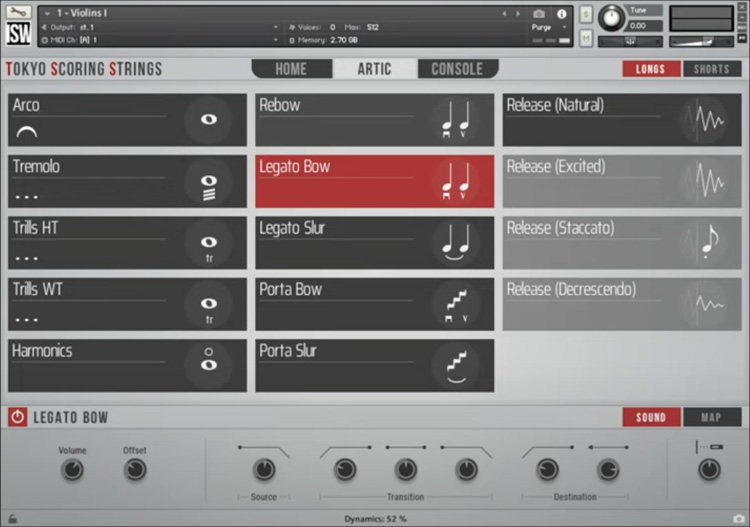Click the lock icon in status bar
Screen dimensions: 750x527
pyautogui.click(x=13, y=518)
